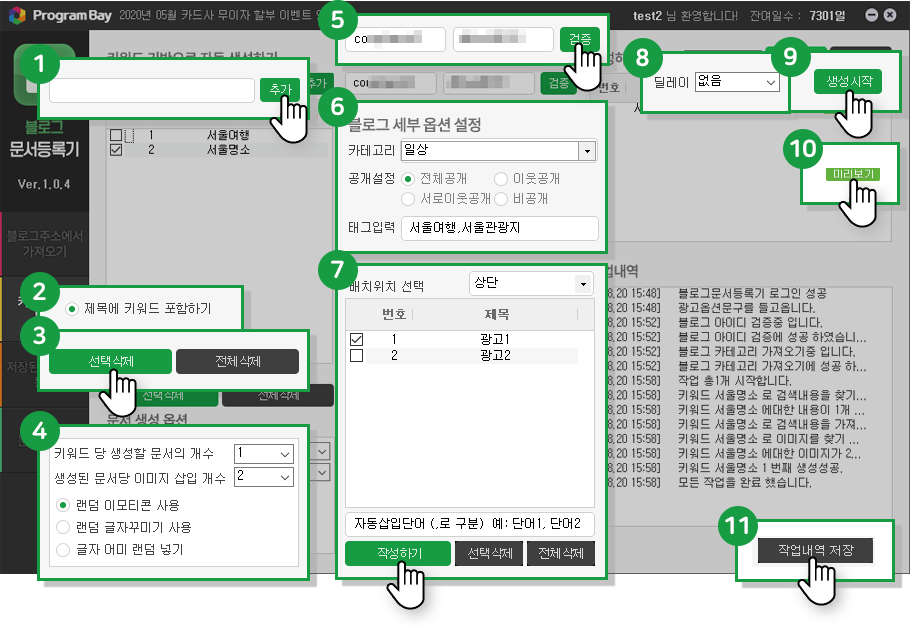Close the program with the X icon
The height and width of the screenshot is (628, 910).
tap(893, 15)
